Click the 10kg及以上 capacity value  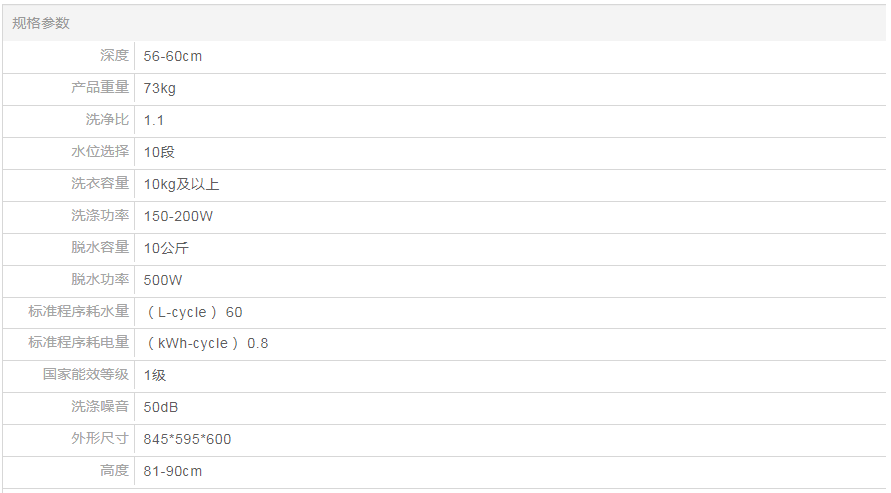181,184
